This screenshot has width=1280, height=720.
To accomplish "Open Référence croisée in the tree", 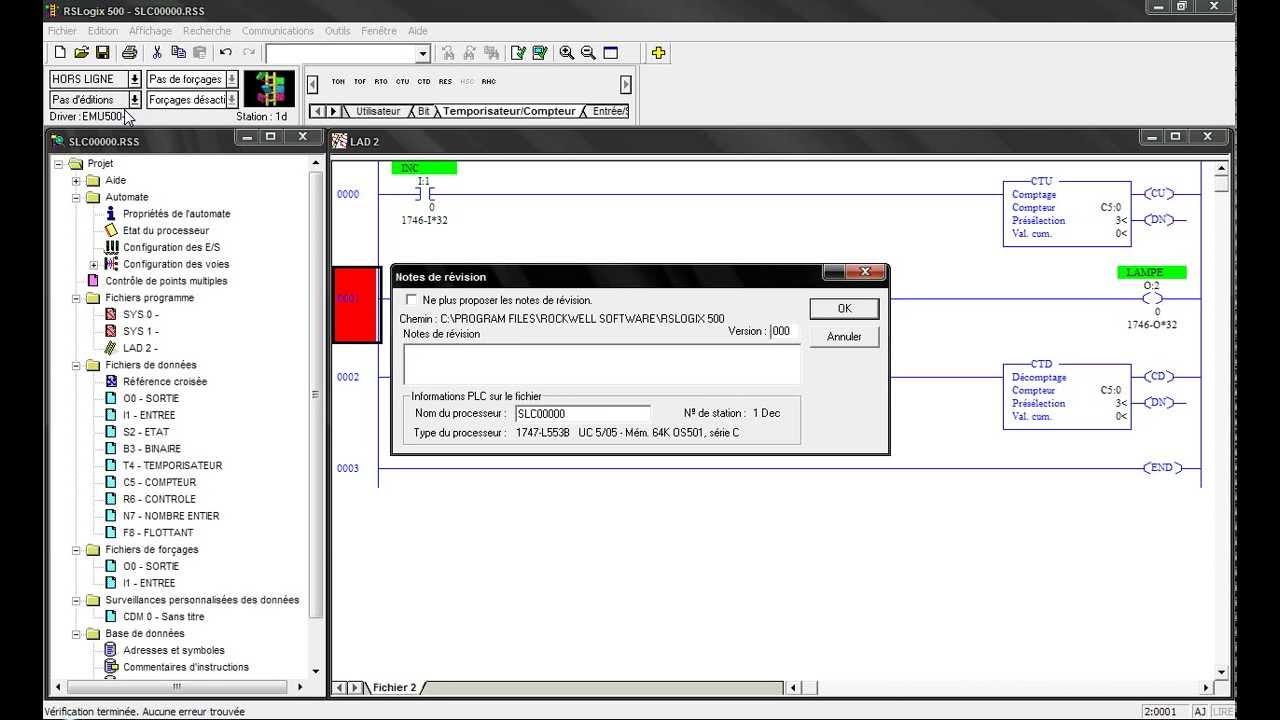I will (165, 382).
